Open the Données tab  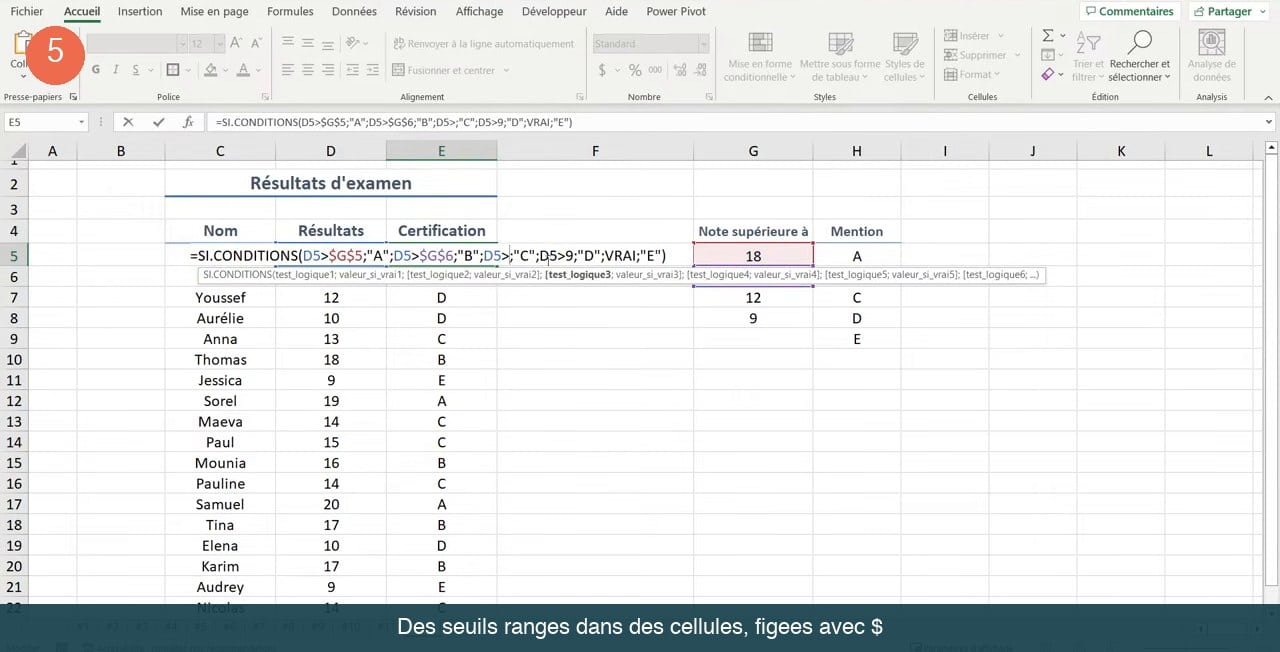click(x=354, y=12)
